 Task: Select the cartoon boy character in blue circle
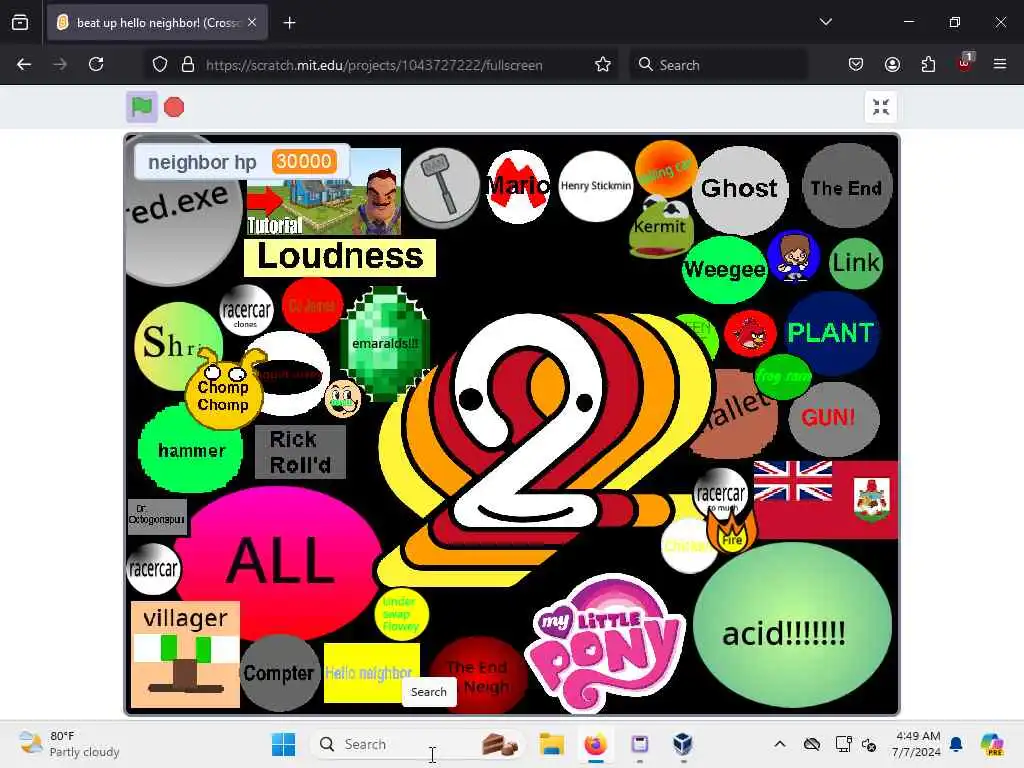(x=793, y=255)
